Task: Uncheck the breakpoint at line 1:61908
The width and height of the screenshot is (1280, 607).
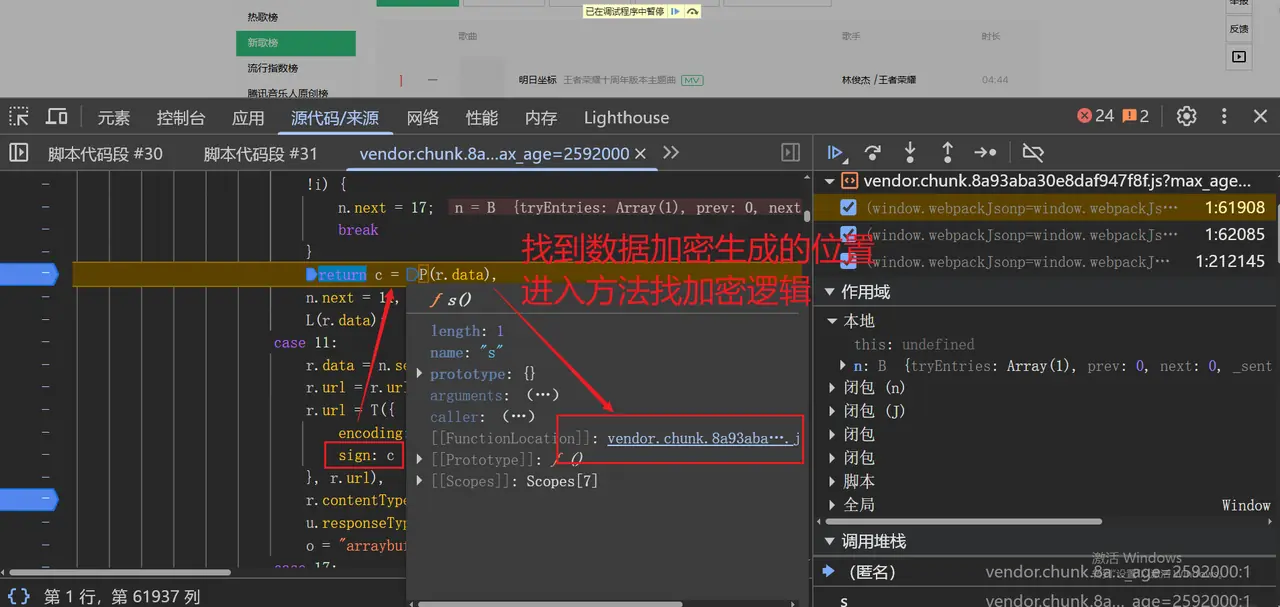Action: pyautogui.click(x=848, y=208)
